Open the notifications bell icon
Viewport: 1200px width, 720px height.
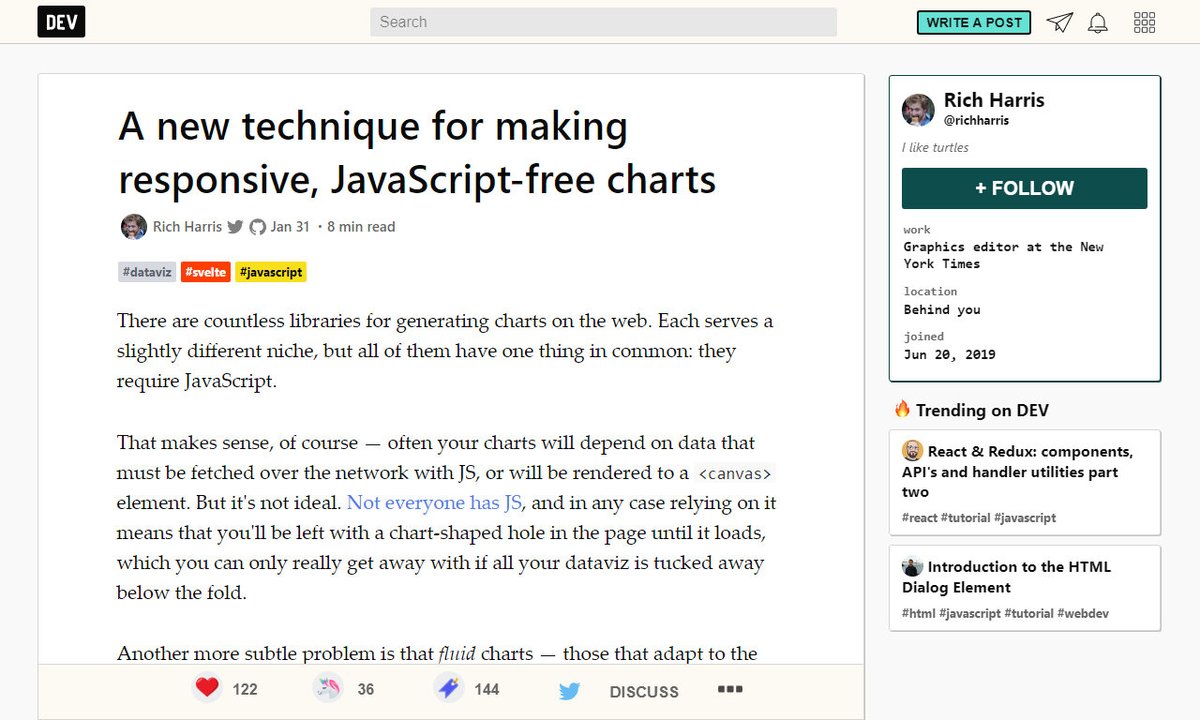pos(1098,22)
